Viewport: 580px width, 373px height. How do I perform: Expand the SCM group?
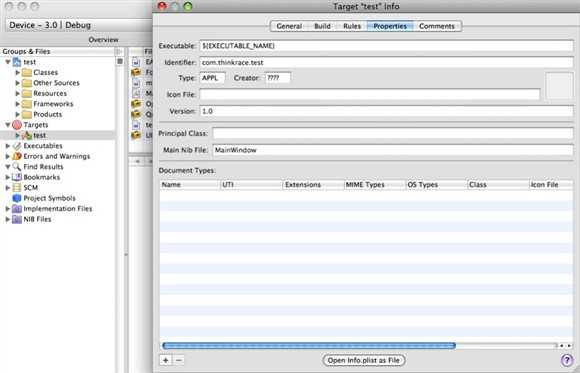point(8,188)
